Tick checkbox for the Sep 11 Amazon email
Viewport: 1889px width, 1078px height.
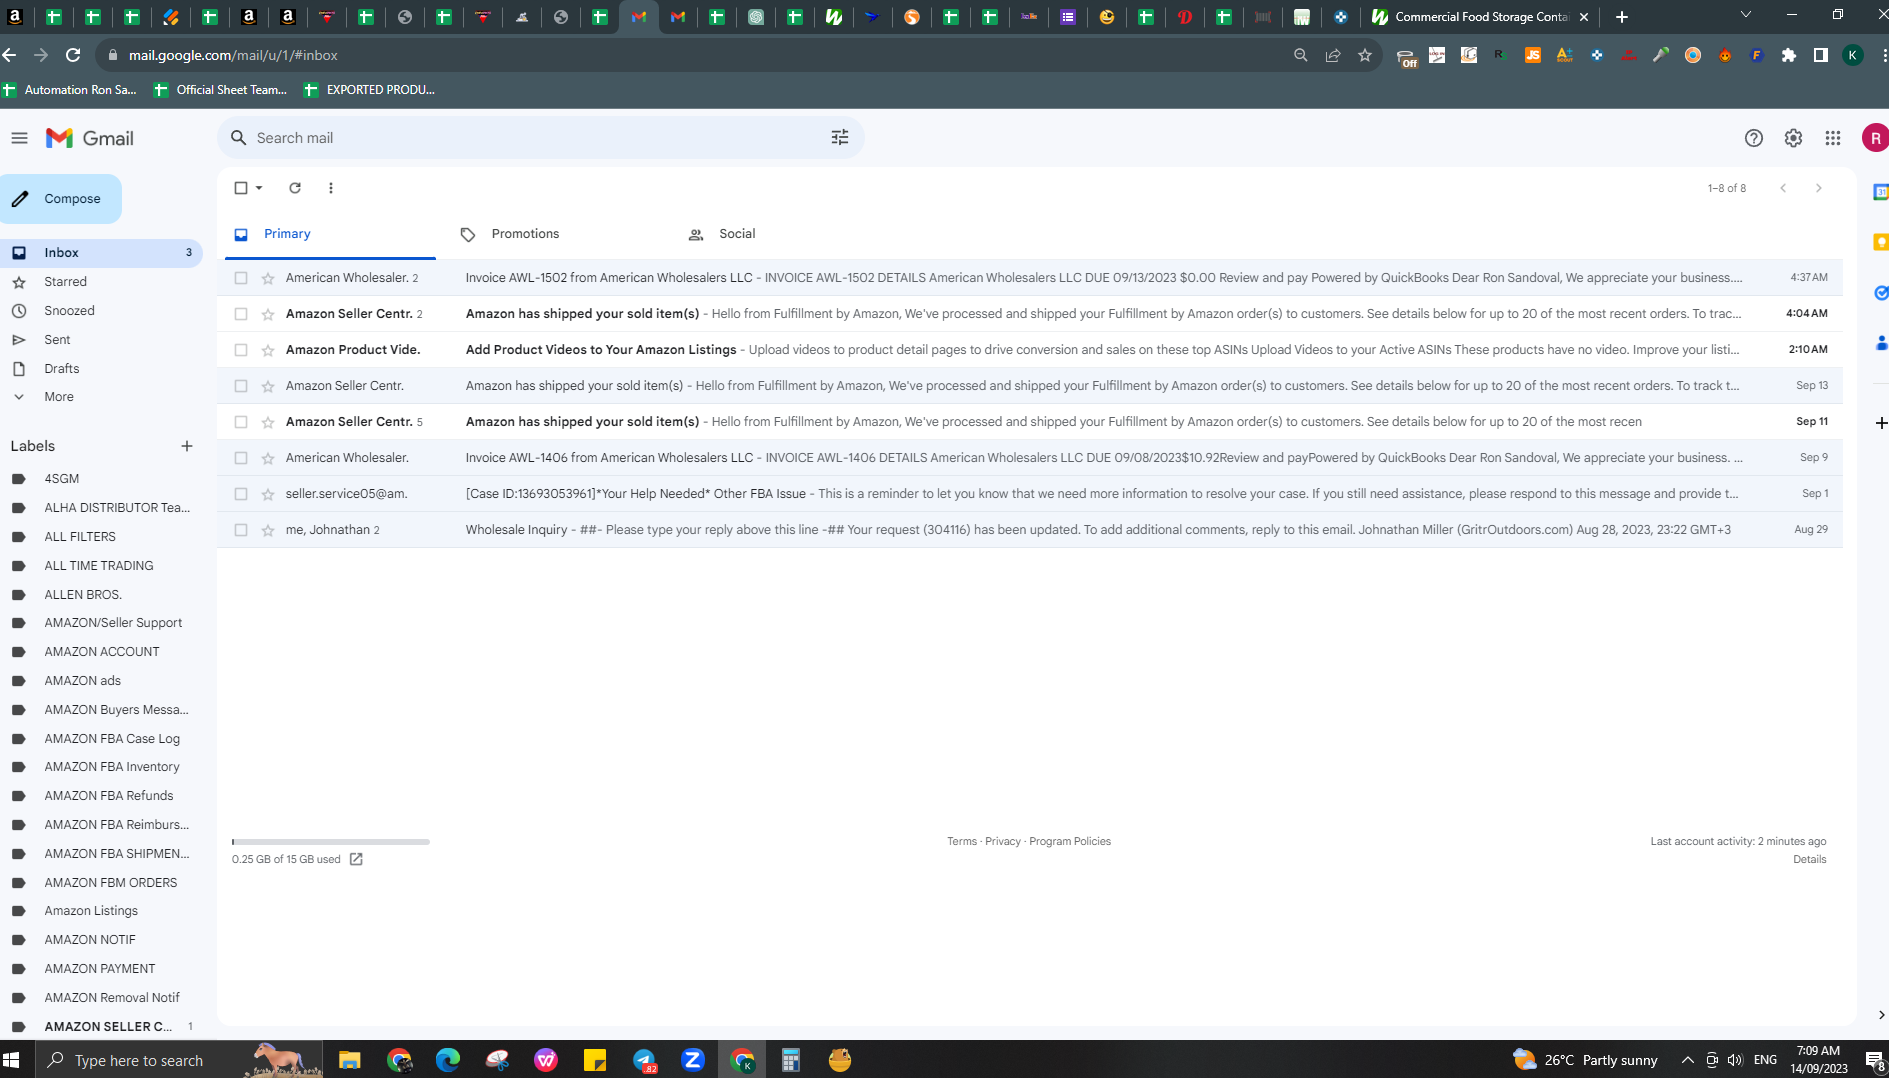[x=241, y=422]
